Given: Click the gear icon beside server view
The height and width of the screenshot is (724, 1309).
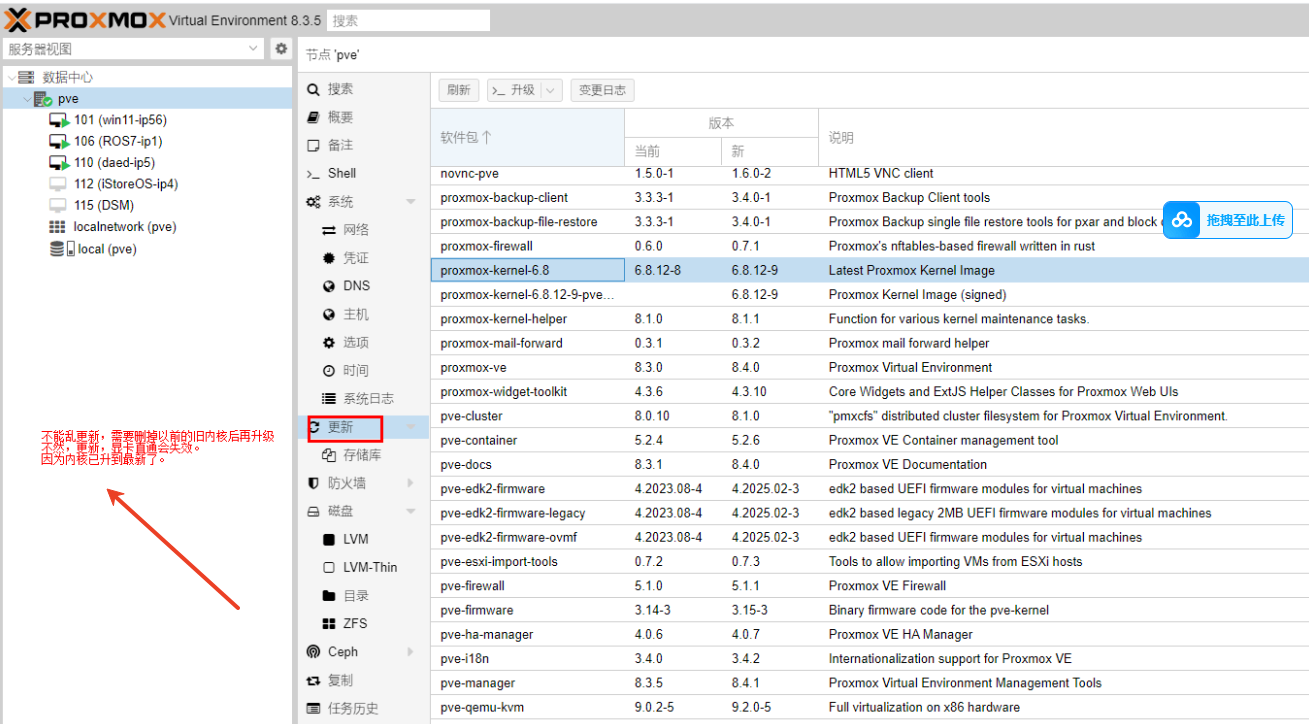Looking at the screenshot, I should pyautogui.click(x=281, y=49).
